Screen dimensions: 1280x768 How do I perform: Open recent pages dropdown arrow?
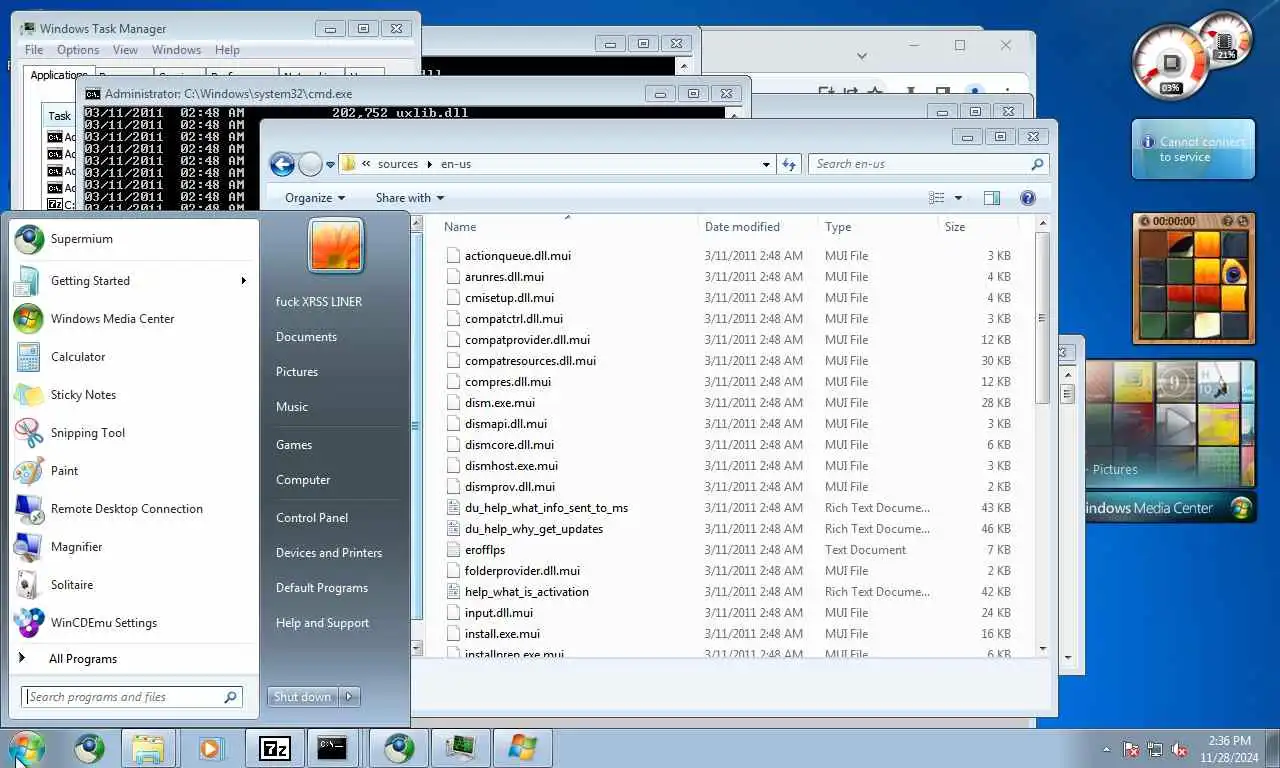click(x=330, y=165)
